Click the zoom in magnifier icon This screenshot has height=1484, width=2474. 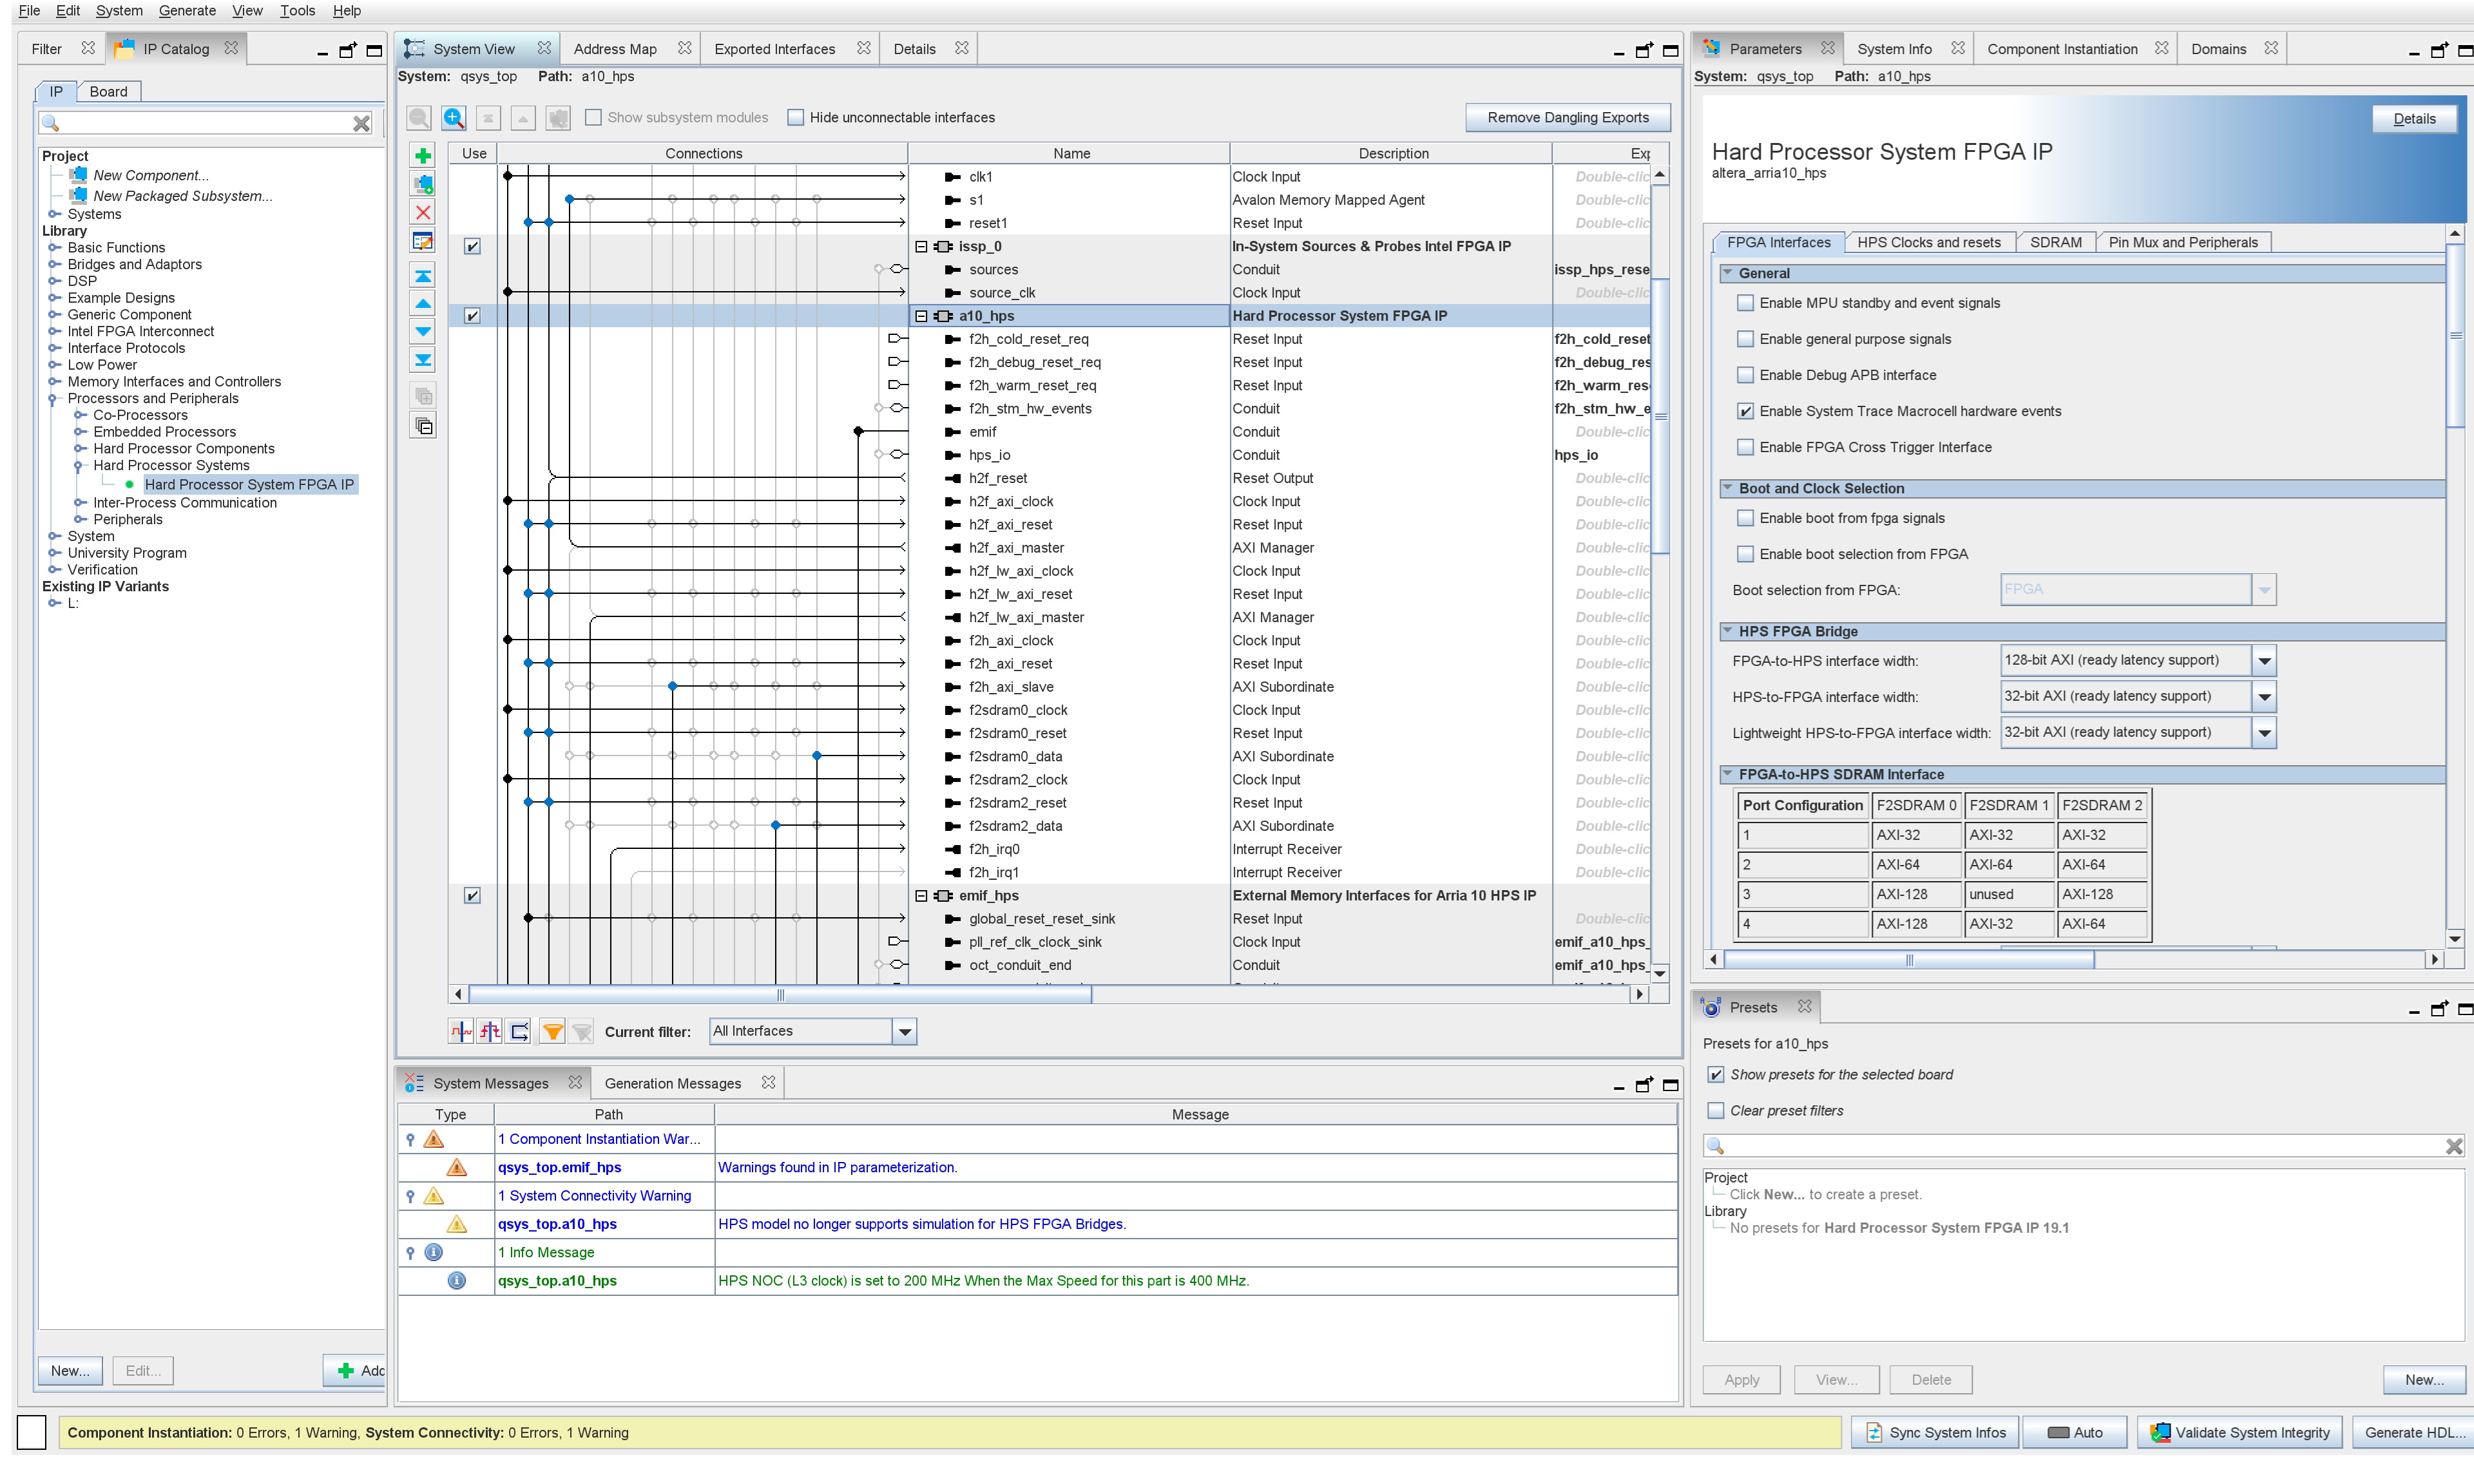coord(453,118)
